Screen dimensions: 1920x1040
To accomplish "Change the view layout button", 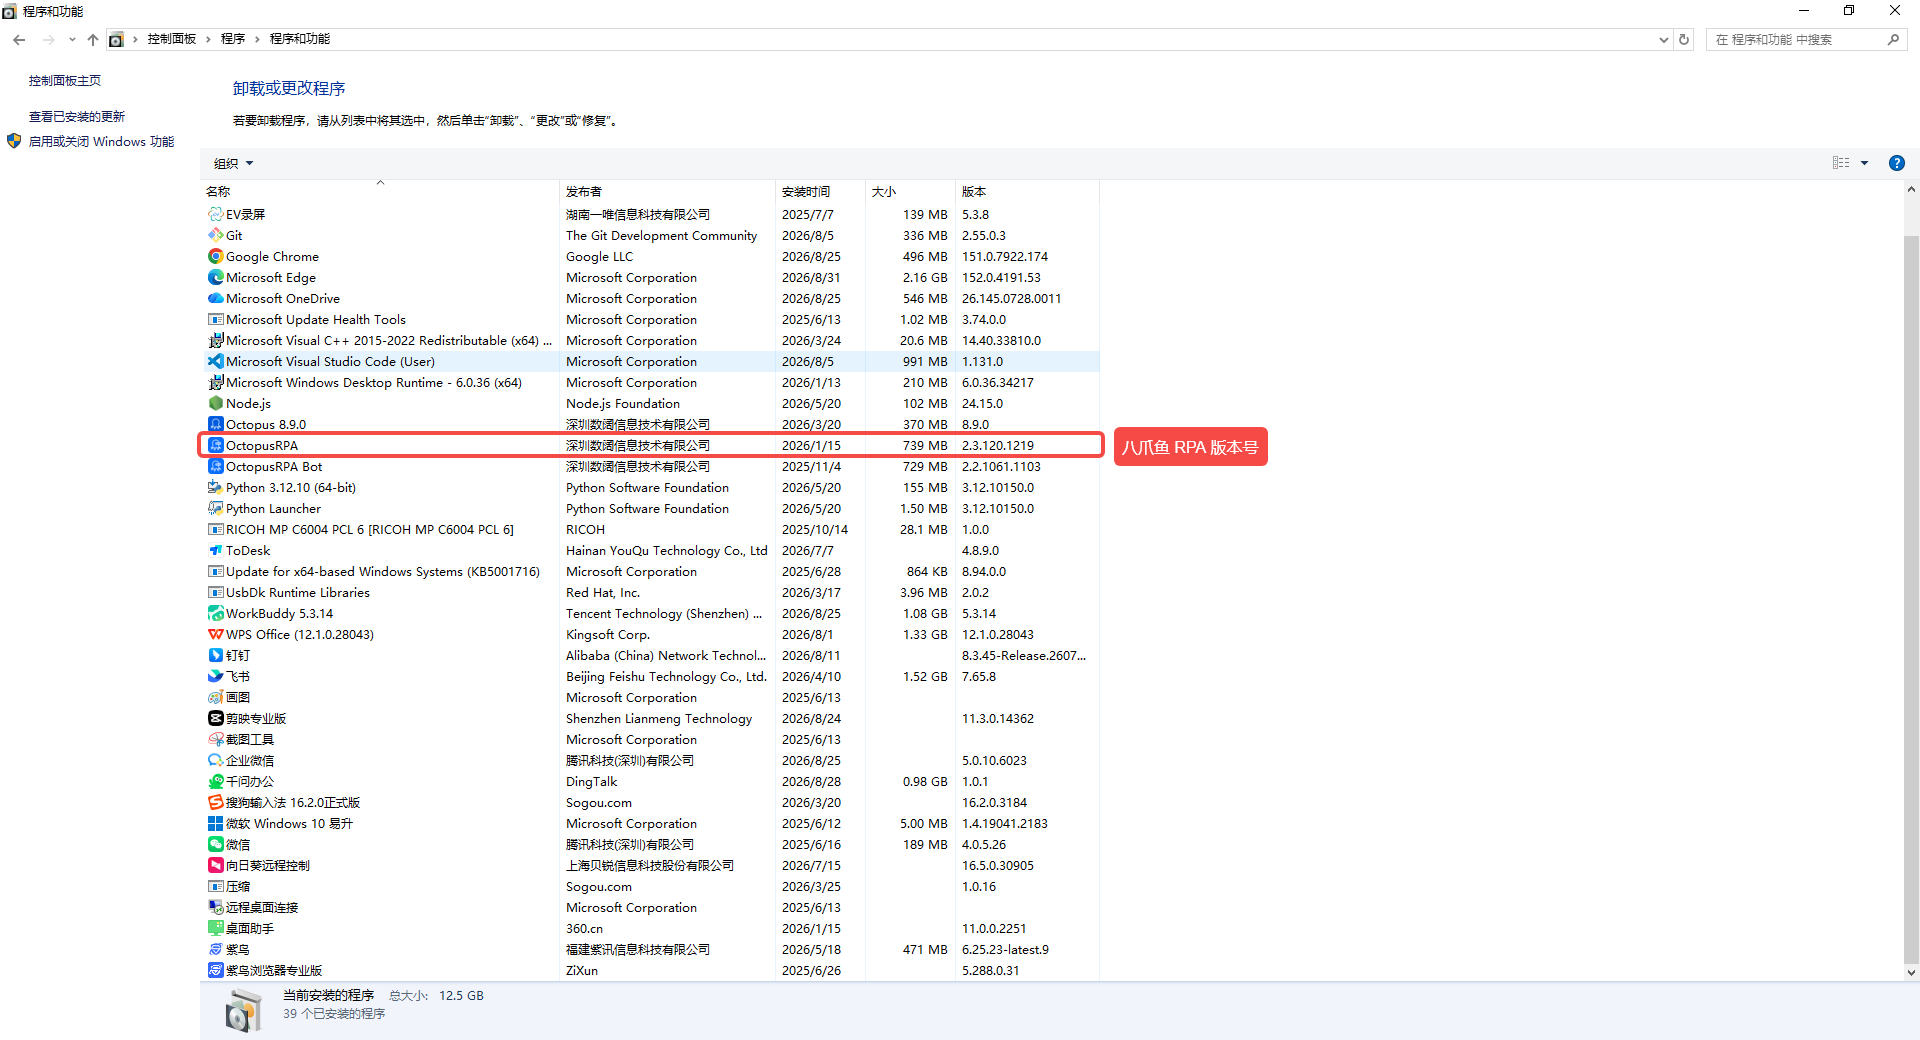I will point(1841,163).
